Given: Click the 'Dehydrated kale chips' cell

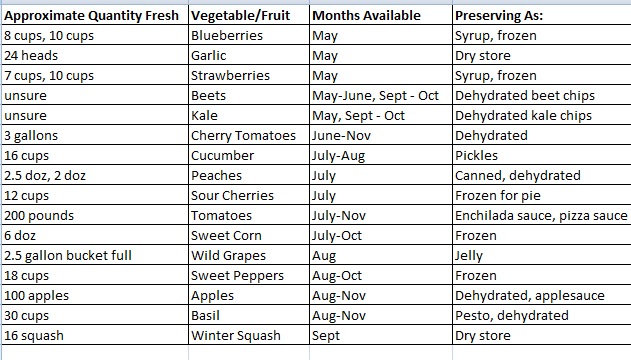Looking at the screenshot, I should click(x=542, y=115).
